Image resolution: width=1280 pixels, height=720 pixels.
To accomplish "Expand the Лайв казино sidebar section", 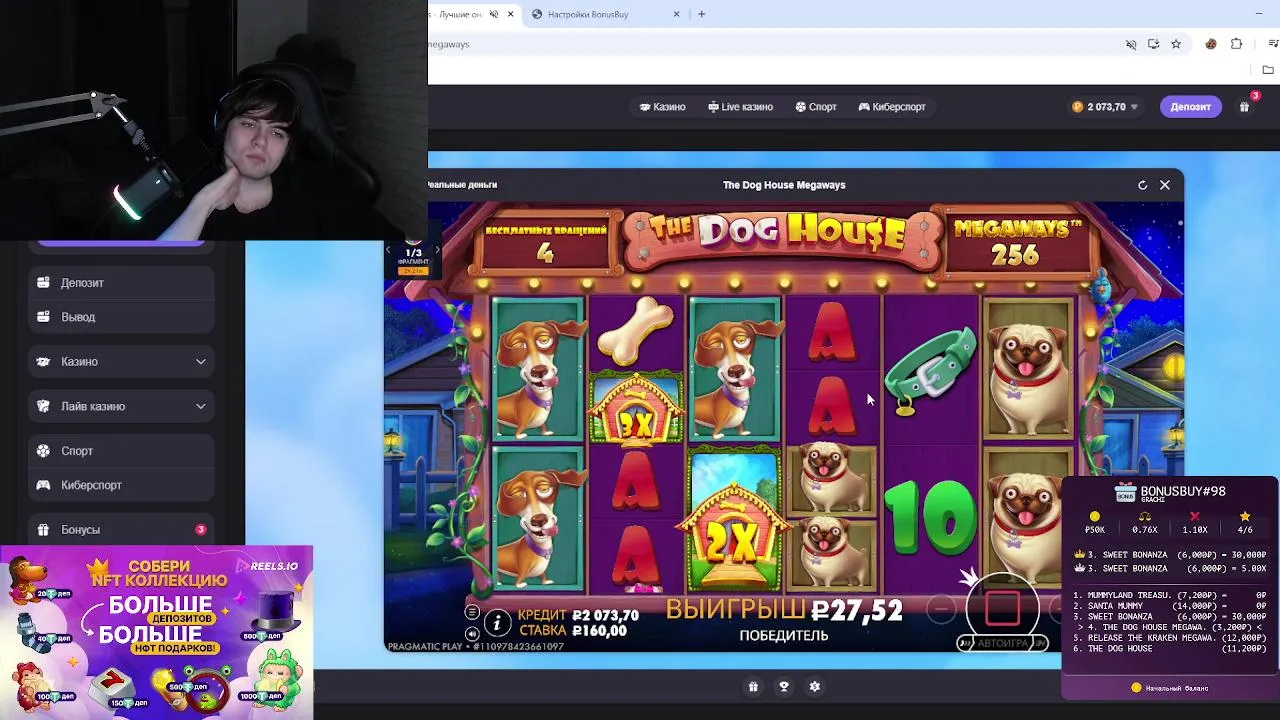I will click(121, 407).
